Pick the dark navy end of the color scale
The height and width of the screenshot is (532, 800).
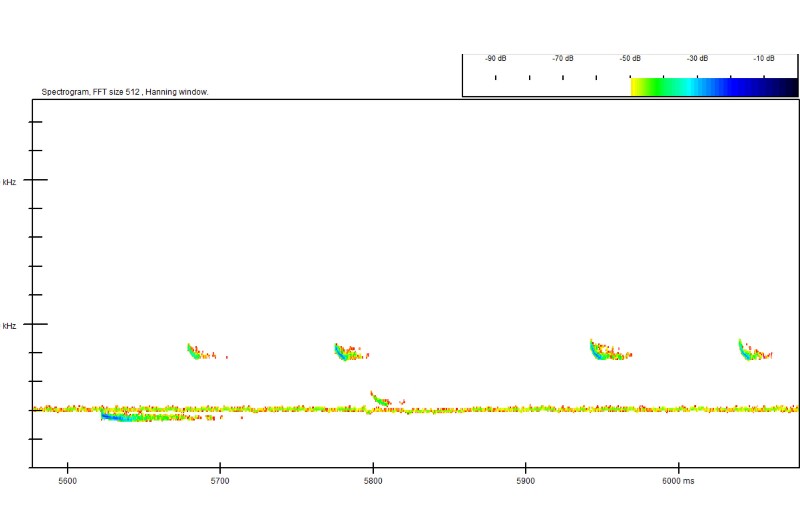(788, 87)
